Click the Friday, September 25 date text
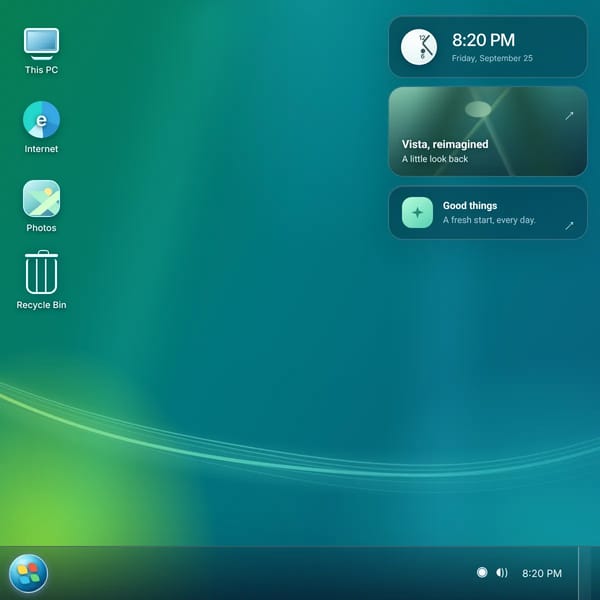The width and height of the screenshot is (600, 600). click(x=492, y=58)
